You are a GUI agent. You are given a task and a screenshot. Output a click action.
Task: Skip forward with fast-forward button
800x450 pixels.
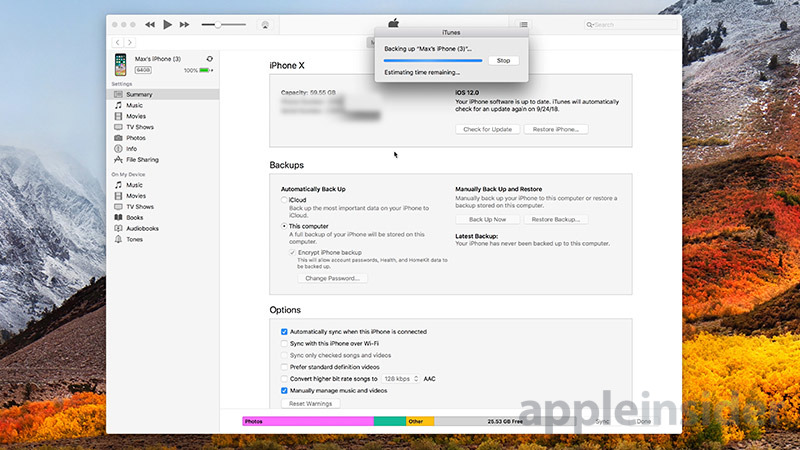coord(184,24)
